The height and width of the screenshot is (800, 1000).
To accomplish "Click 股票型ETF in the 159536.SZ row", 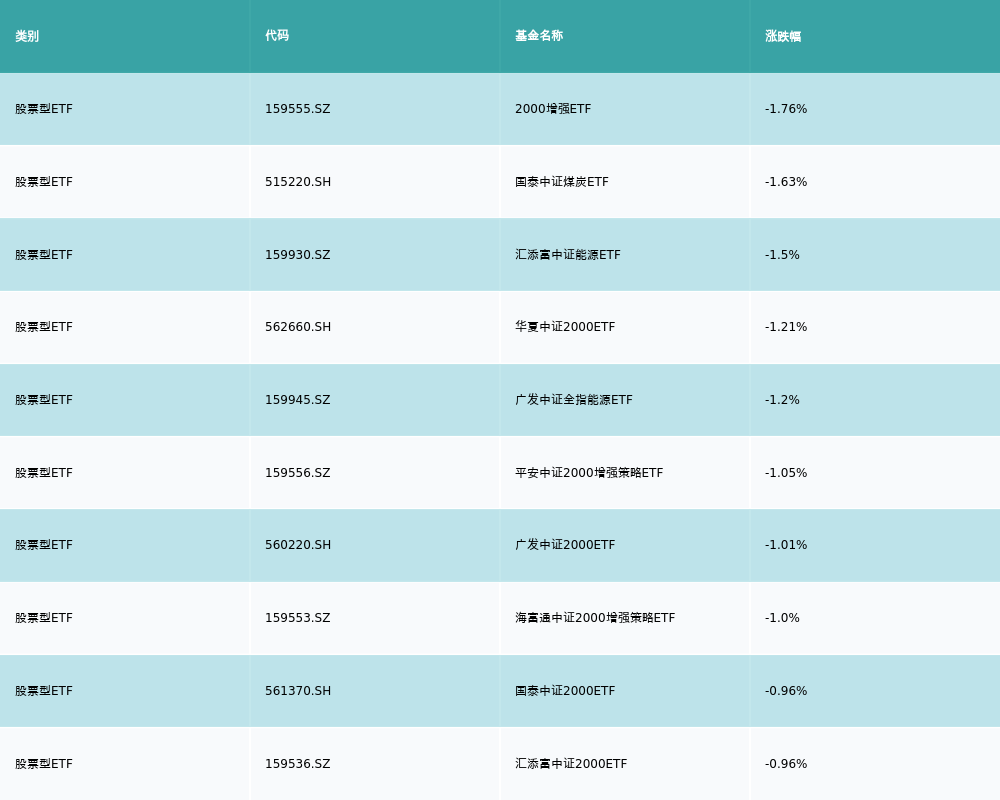I will [44, 764].
